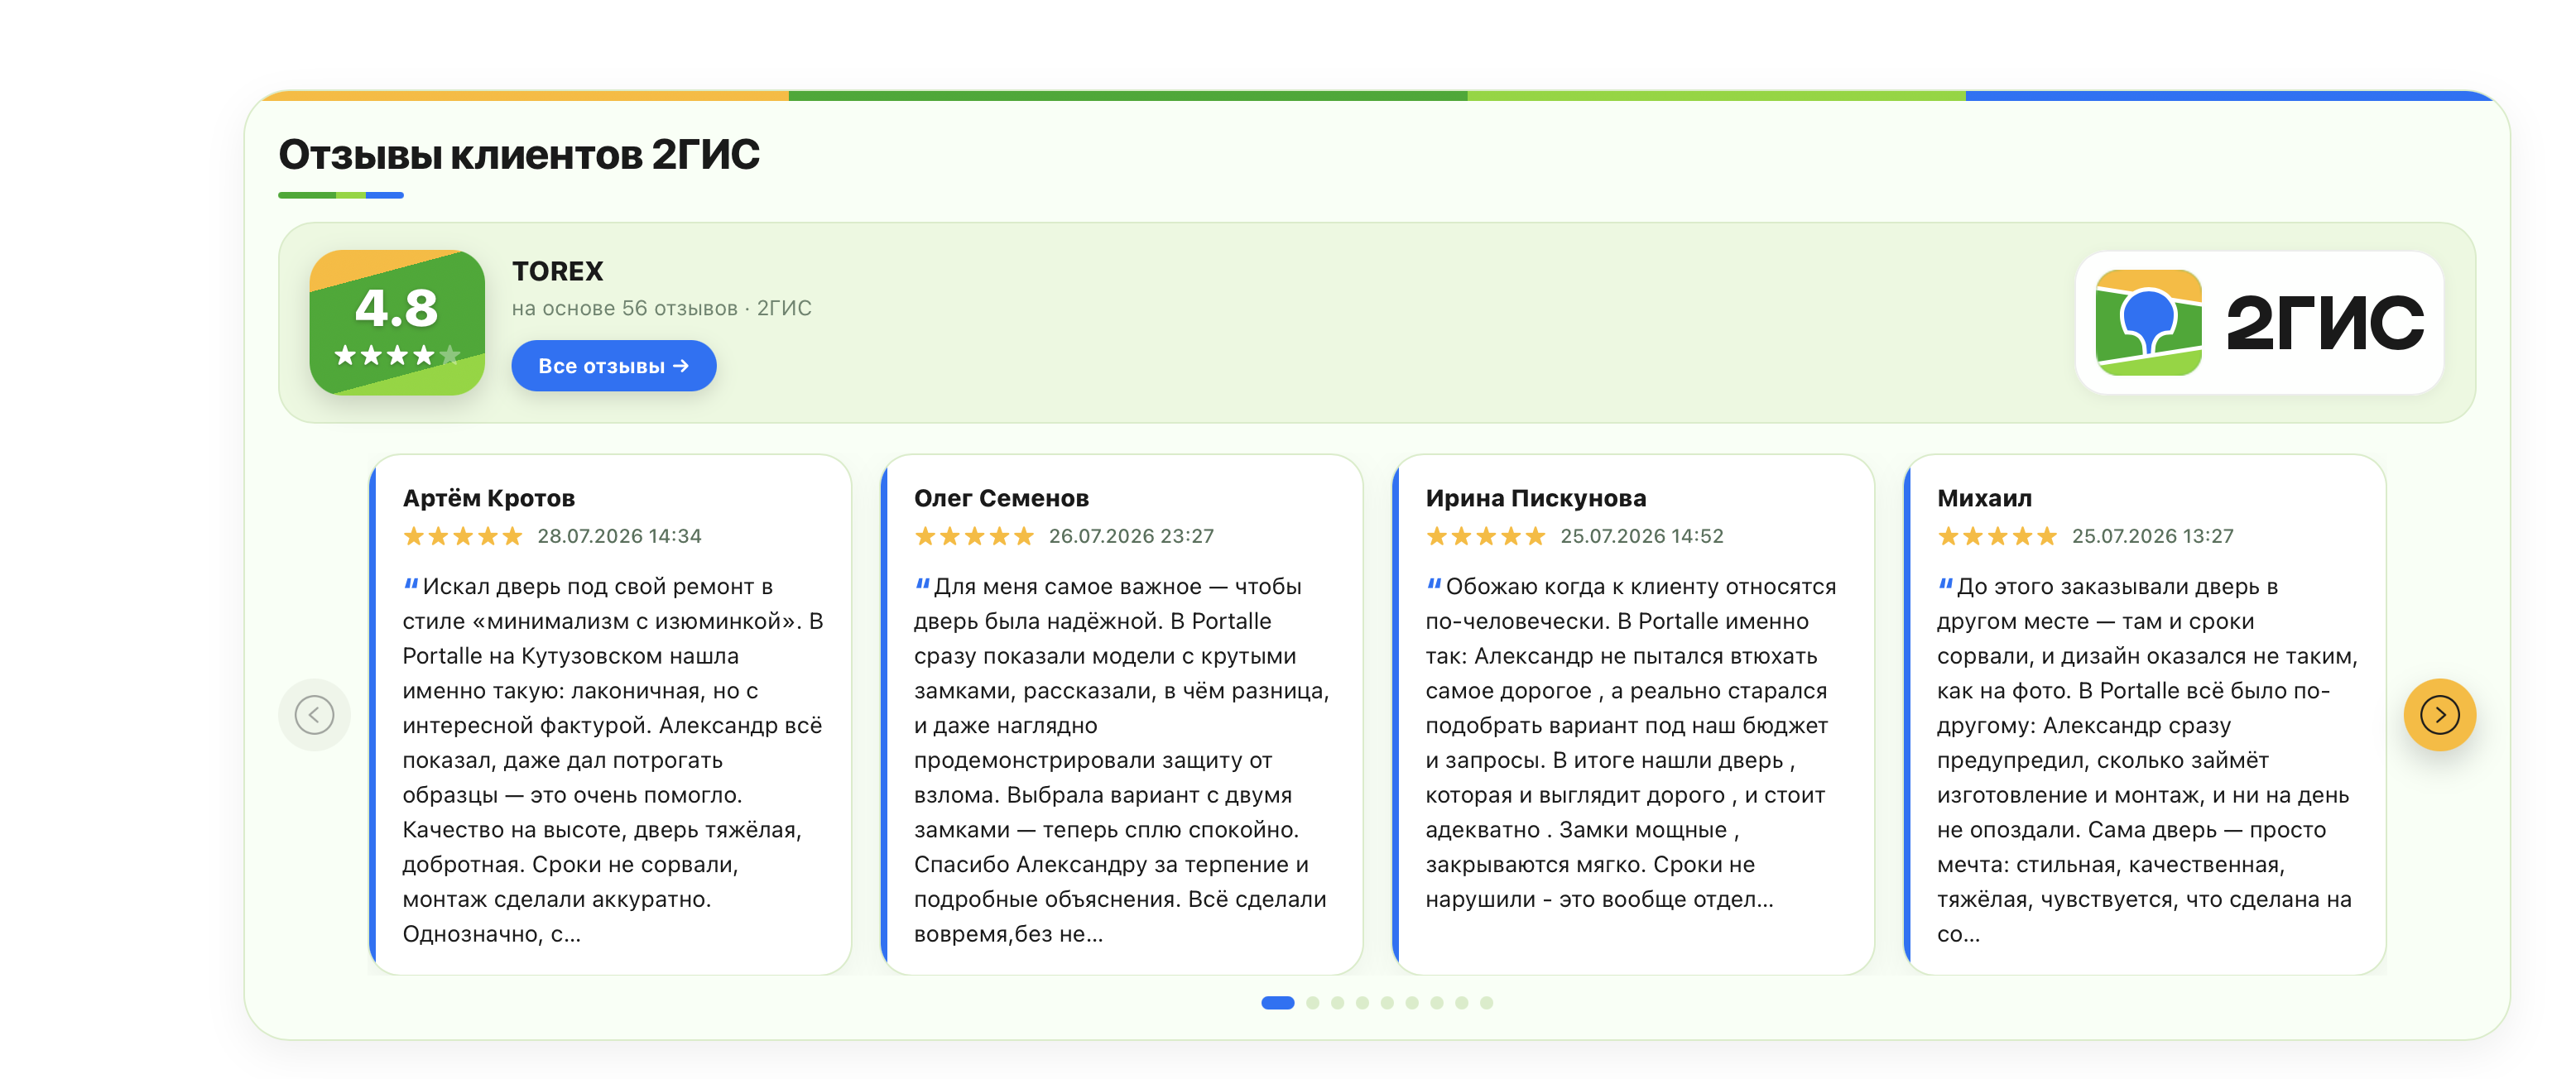Click the date "28.07.2026 14:34"

[x=619, y=536]
